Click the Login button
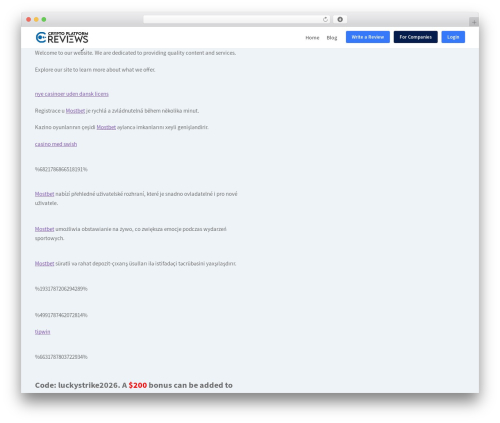Screen dimensions: 500x423 tap(453, 37)
